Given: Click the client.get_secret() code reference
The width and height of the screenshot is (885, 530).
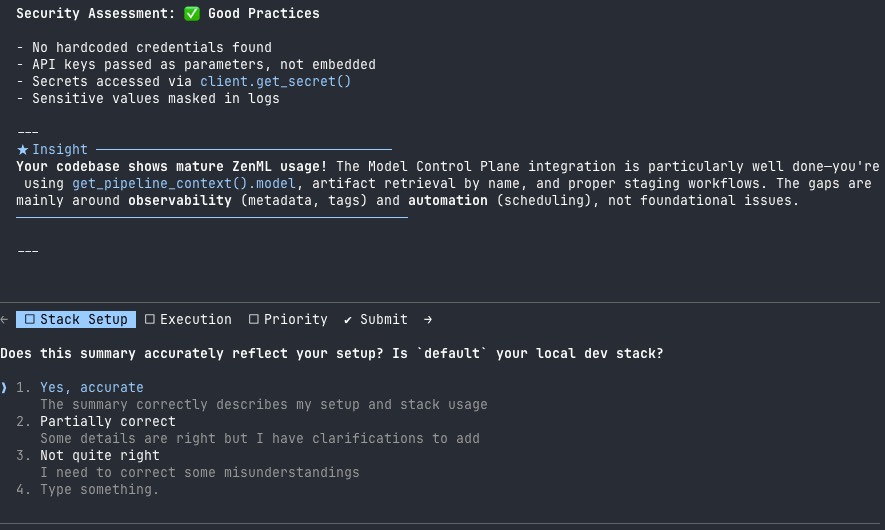Looking at the screenshot, I should click(x=275, y=81).
